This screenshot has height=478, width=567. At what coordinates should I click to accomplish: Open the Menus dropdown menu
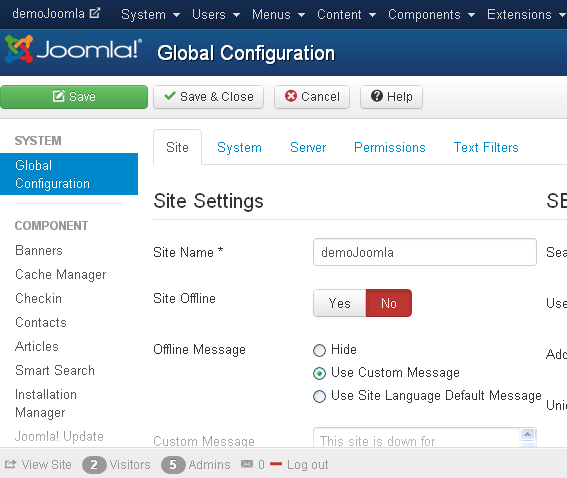pos(278,14)
